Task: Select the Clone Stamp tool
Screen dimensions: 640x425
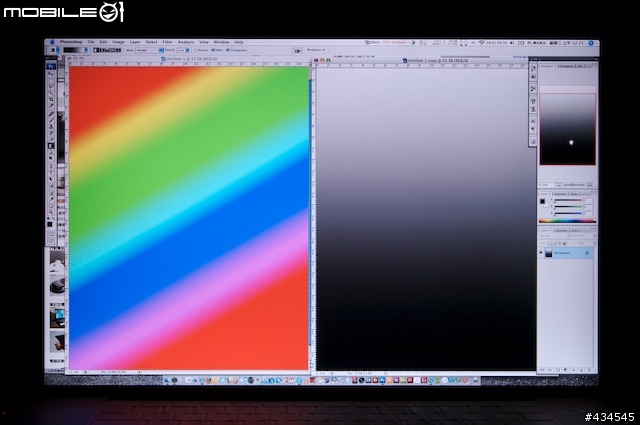Action: [x=51, y=127]
